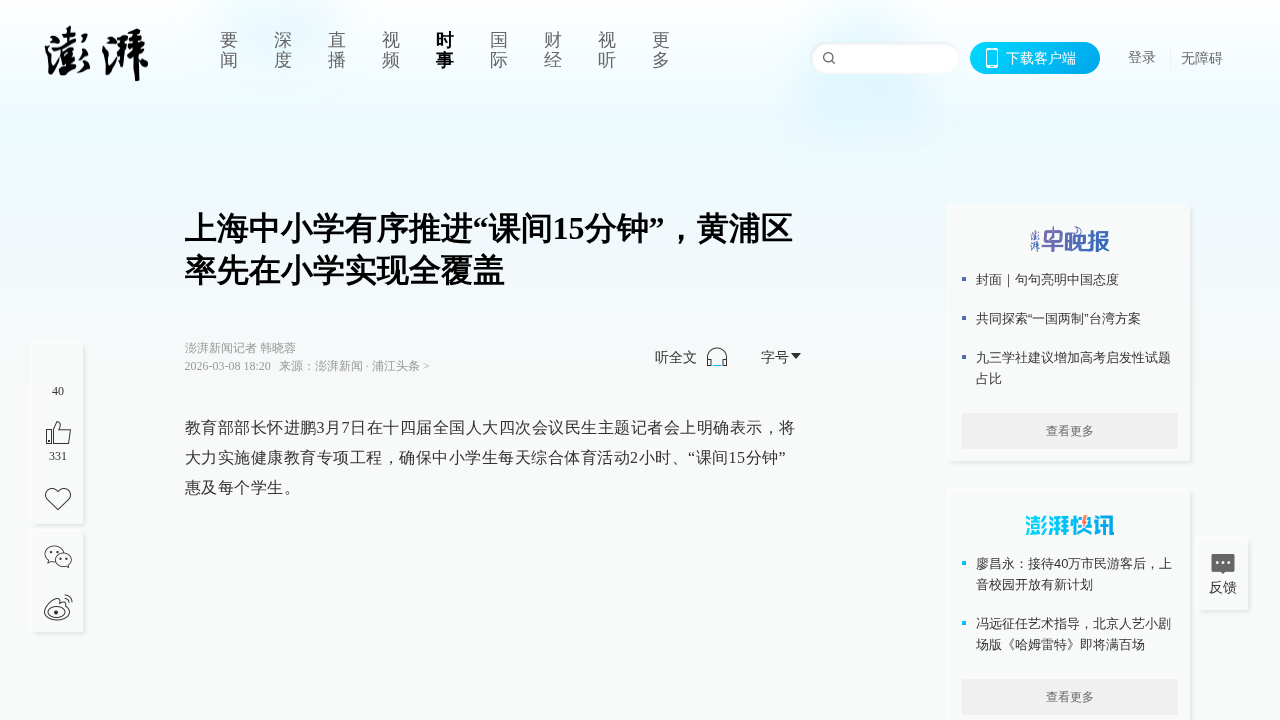The height and width of the screenshot is (720, 1280).
Task: Share article via WeChat icon
Action: 58,557
